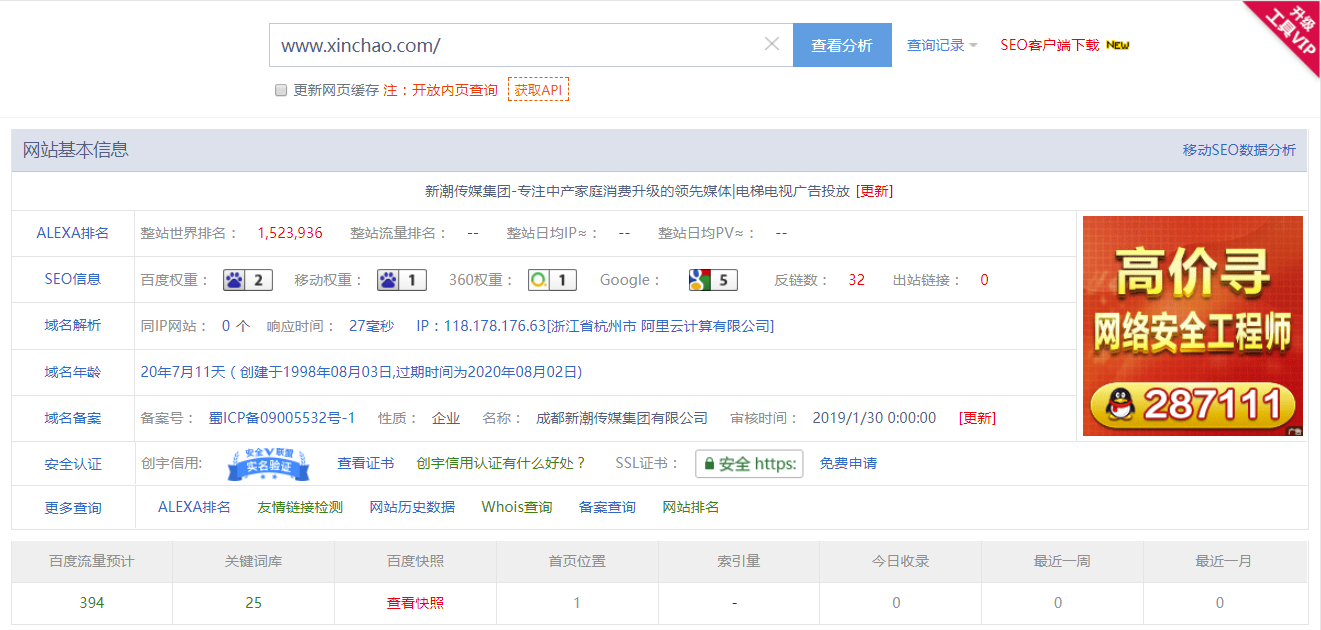Enable the 更新网页缓存 checkbox

[x=281, y=90]
